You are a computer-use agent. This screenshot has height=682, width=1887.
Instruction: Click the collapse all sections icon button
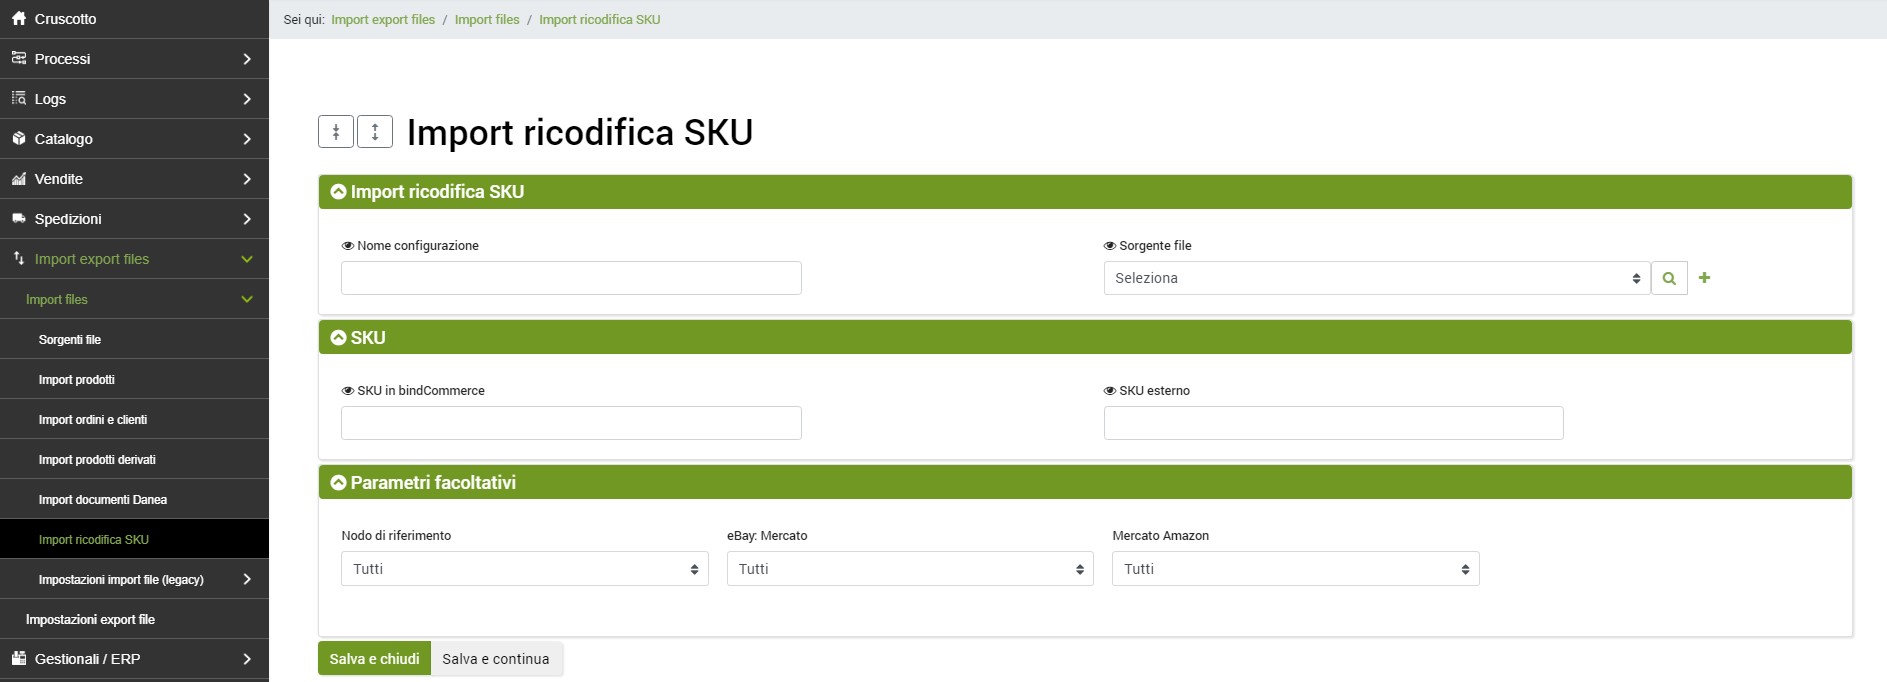tap(336, 132)
